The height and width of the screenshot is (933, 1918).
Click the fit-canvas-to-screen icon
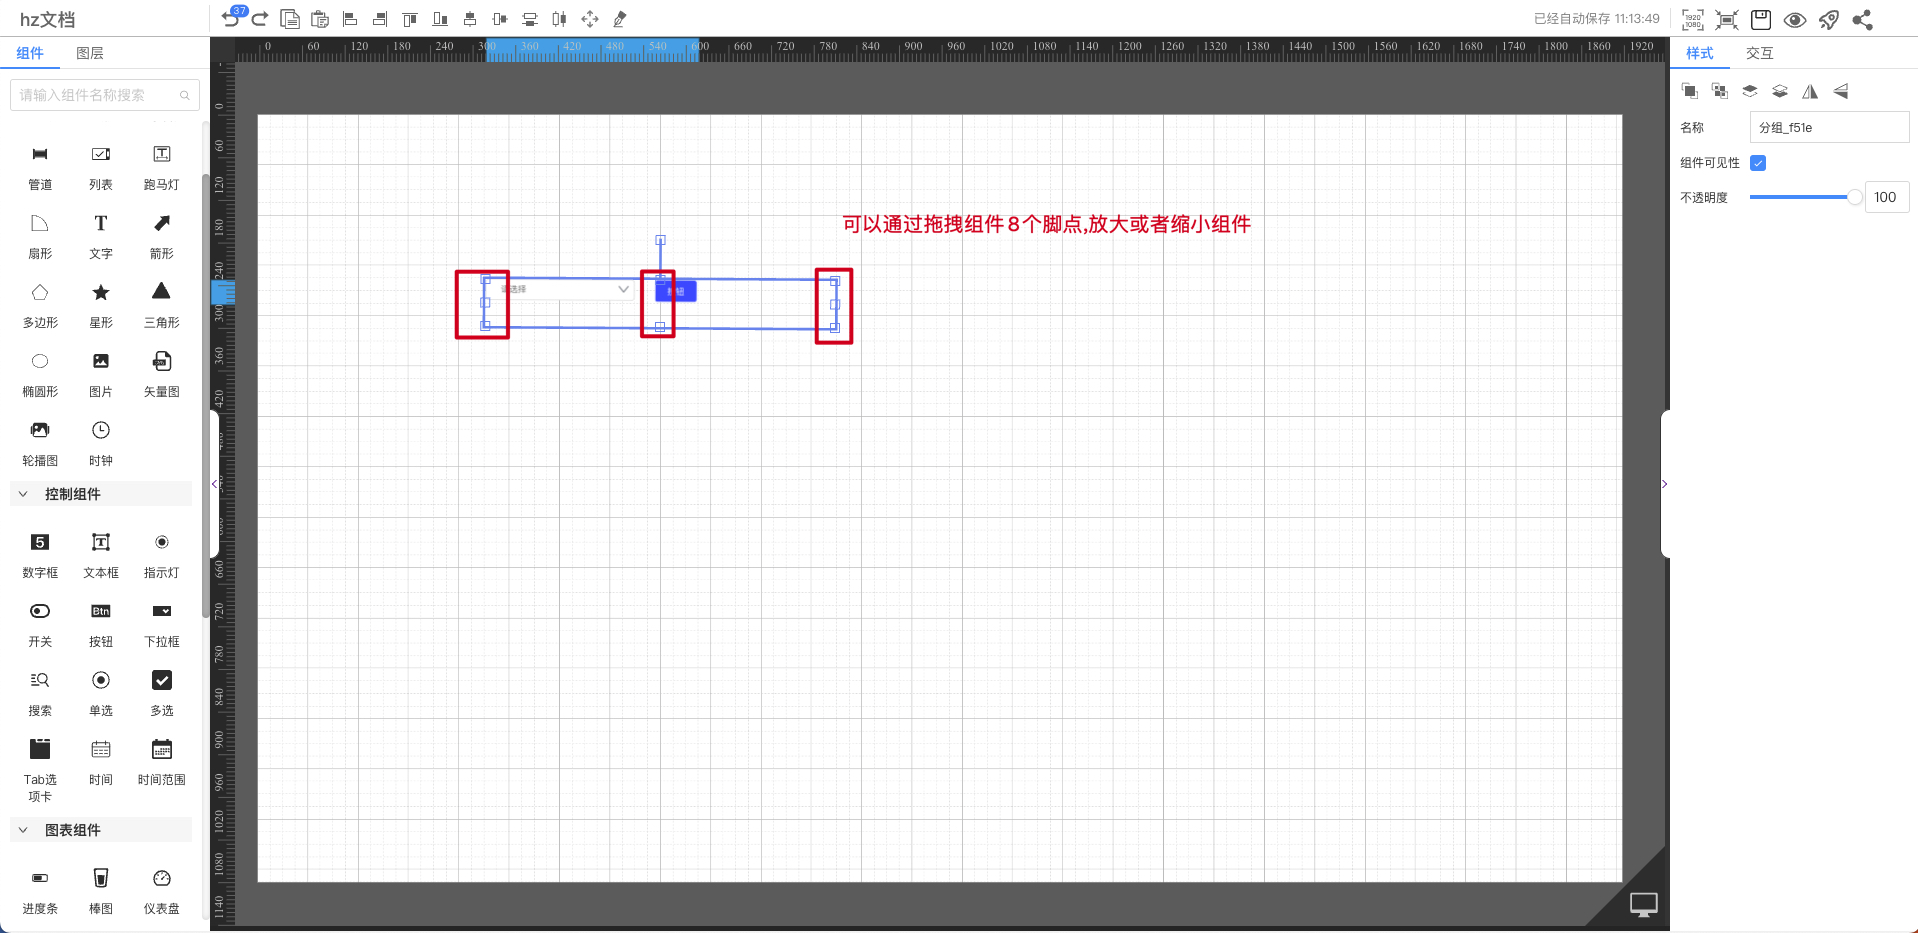point(1727,20)
